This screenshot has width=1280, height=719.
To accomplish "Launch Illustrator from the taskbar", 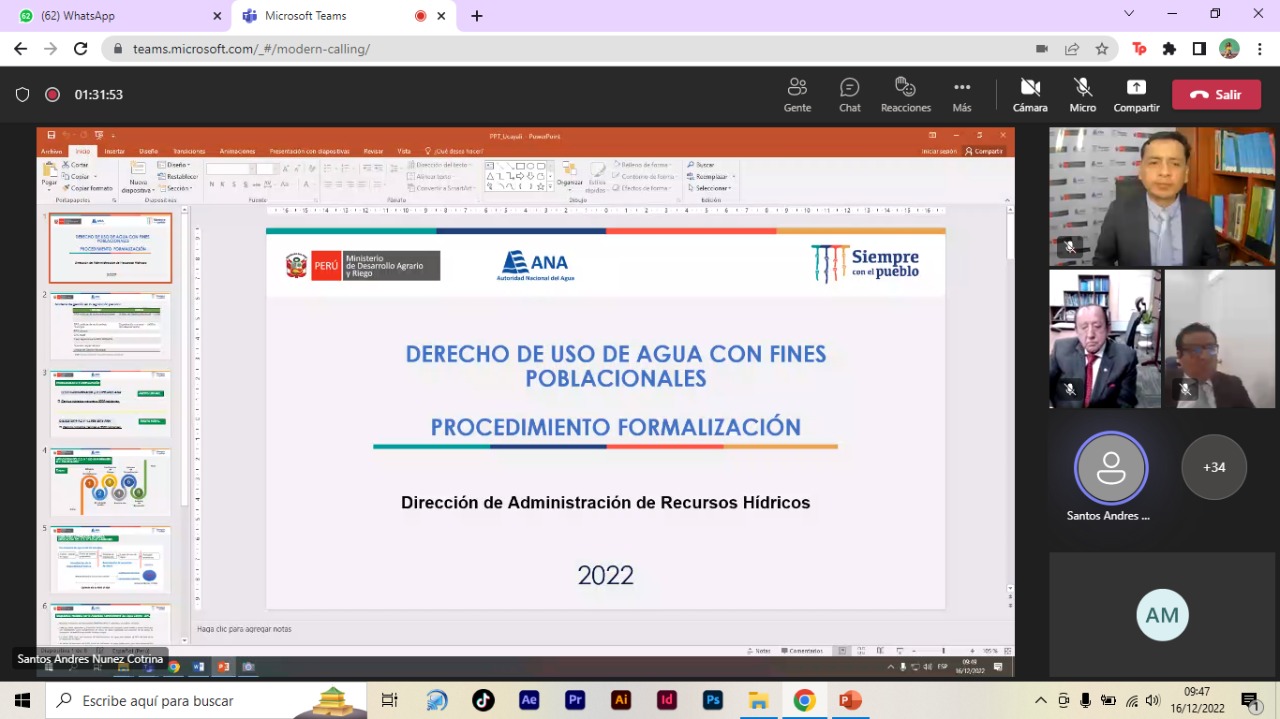I will coord(621,700).
